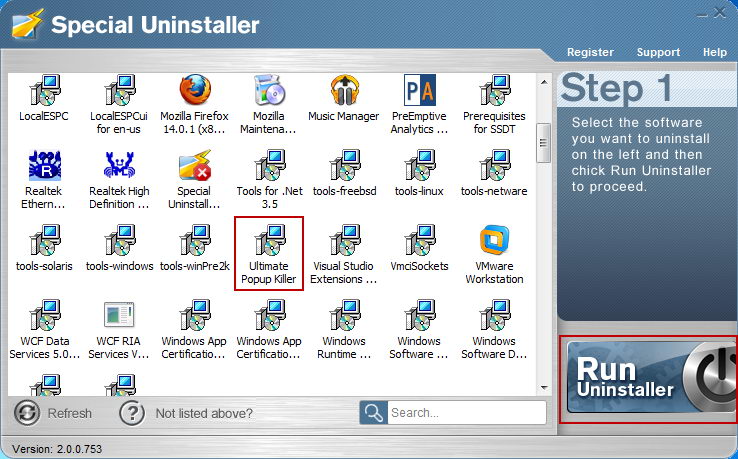738x459 pixels.
Task: Select Realtek Ethernet controller icon
Action: coord(44,165)
